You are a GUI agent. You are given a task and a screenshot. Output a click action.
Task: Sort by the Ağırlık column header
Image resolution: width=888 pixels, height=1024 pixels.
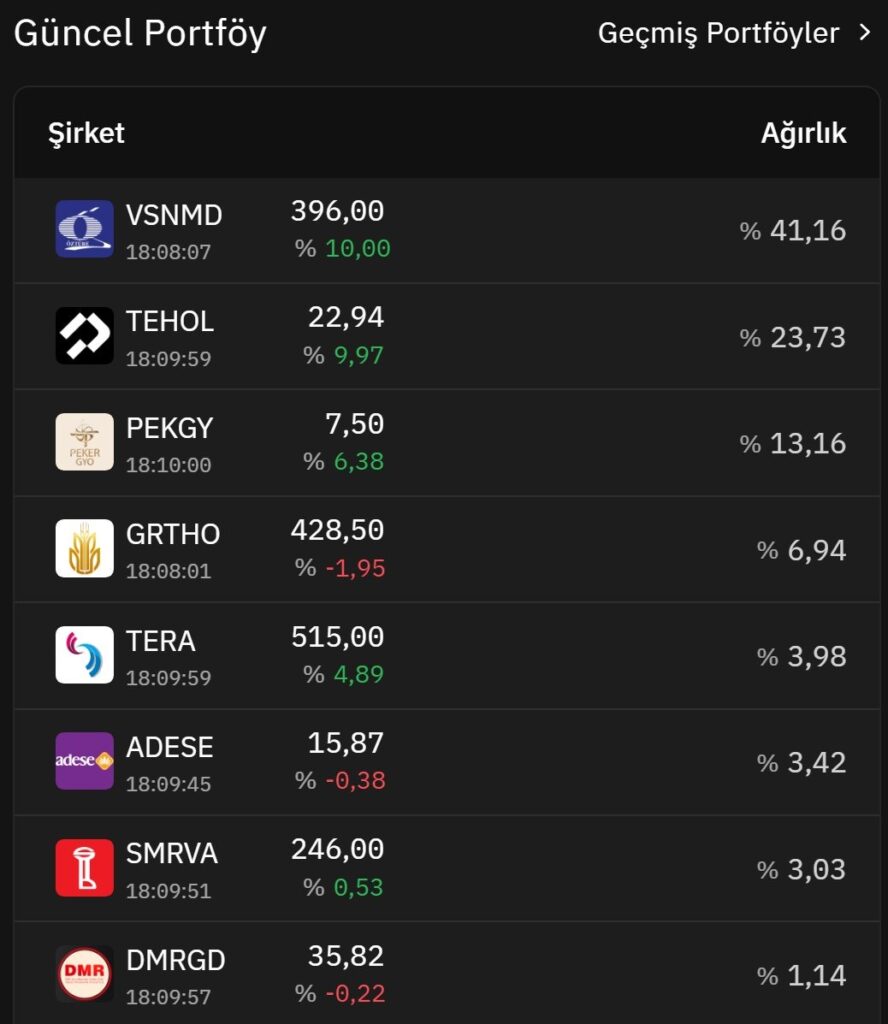point(804,133)
